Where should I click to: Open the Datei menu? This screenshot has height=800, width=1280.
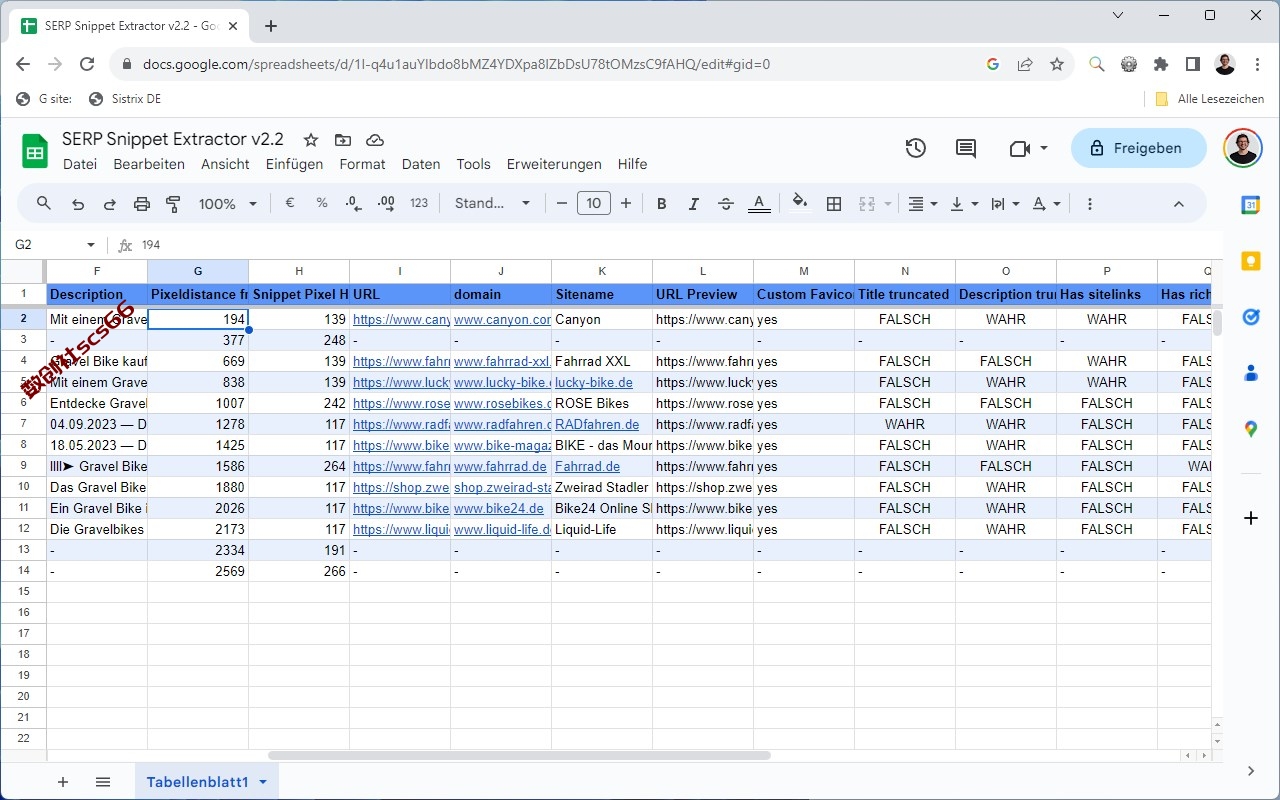click(x=80, y=164)
